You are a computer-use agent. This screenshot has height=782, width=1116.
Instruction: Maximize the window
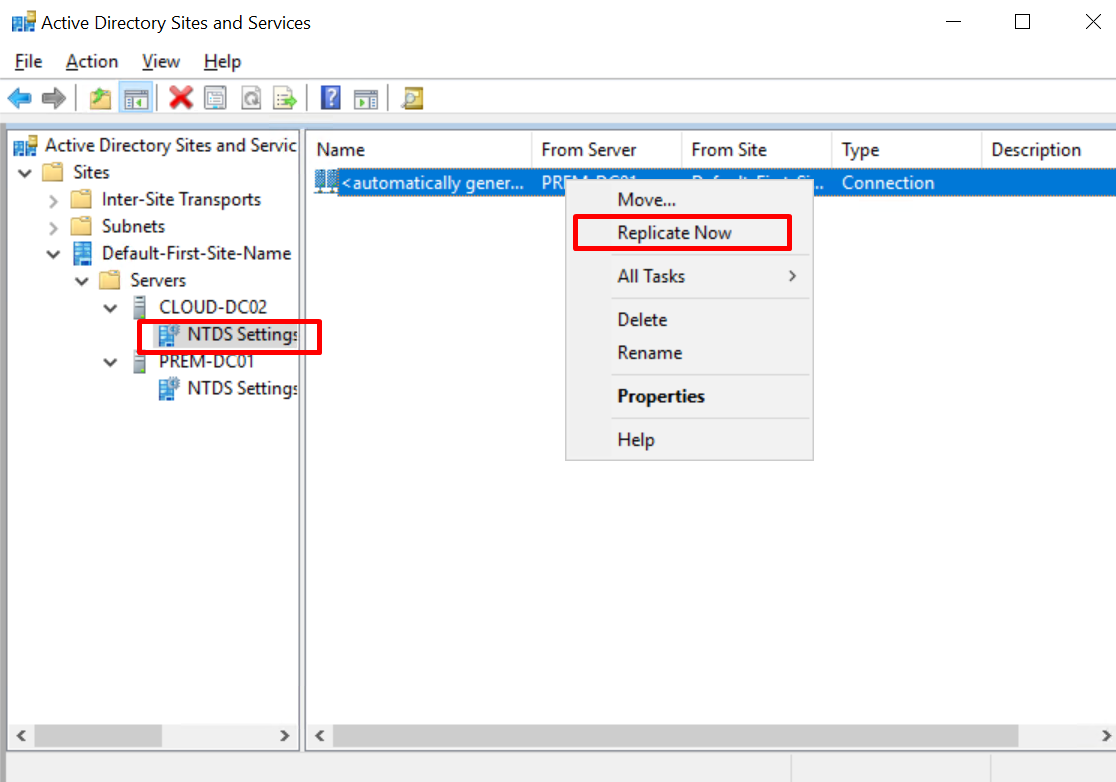click(1022, 22)
